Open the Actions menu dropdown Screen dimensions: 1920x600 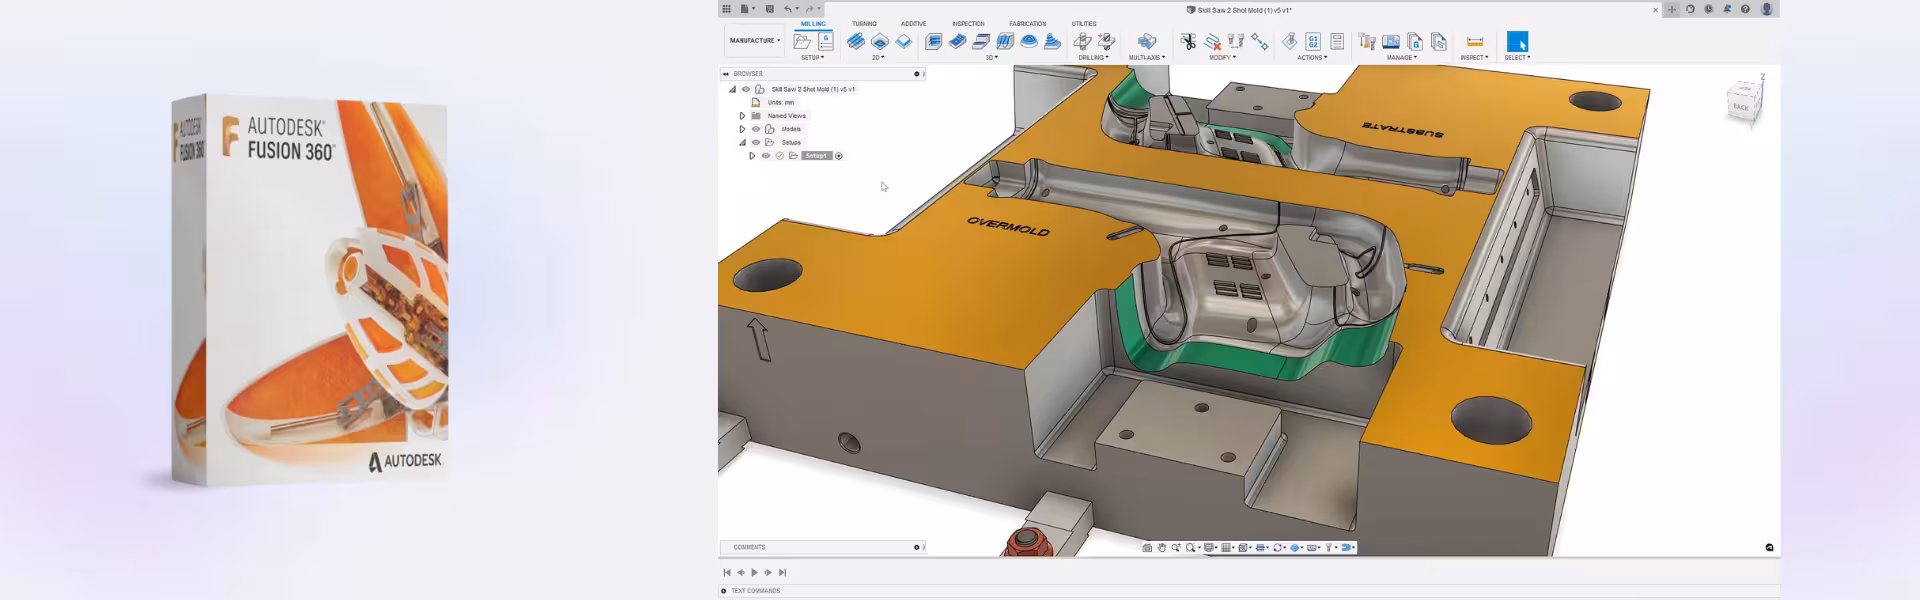coord(1312,57)
